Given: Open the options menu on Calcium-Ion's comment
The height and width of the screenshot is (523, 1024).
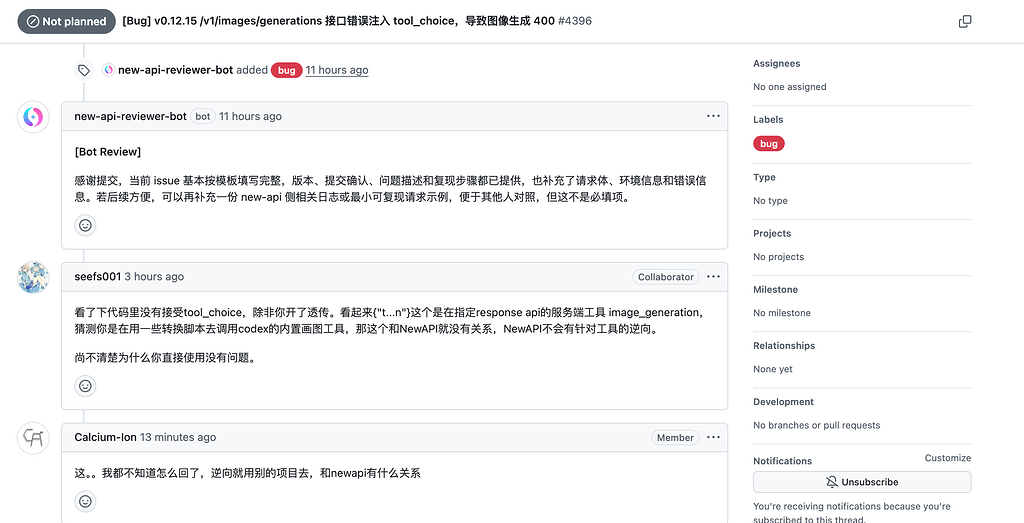Looking at the screenshot, I should click(x=713, y=437).
